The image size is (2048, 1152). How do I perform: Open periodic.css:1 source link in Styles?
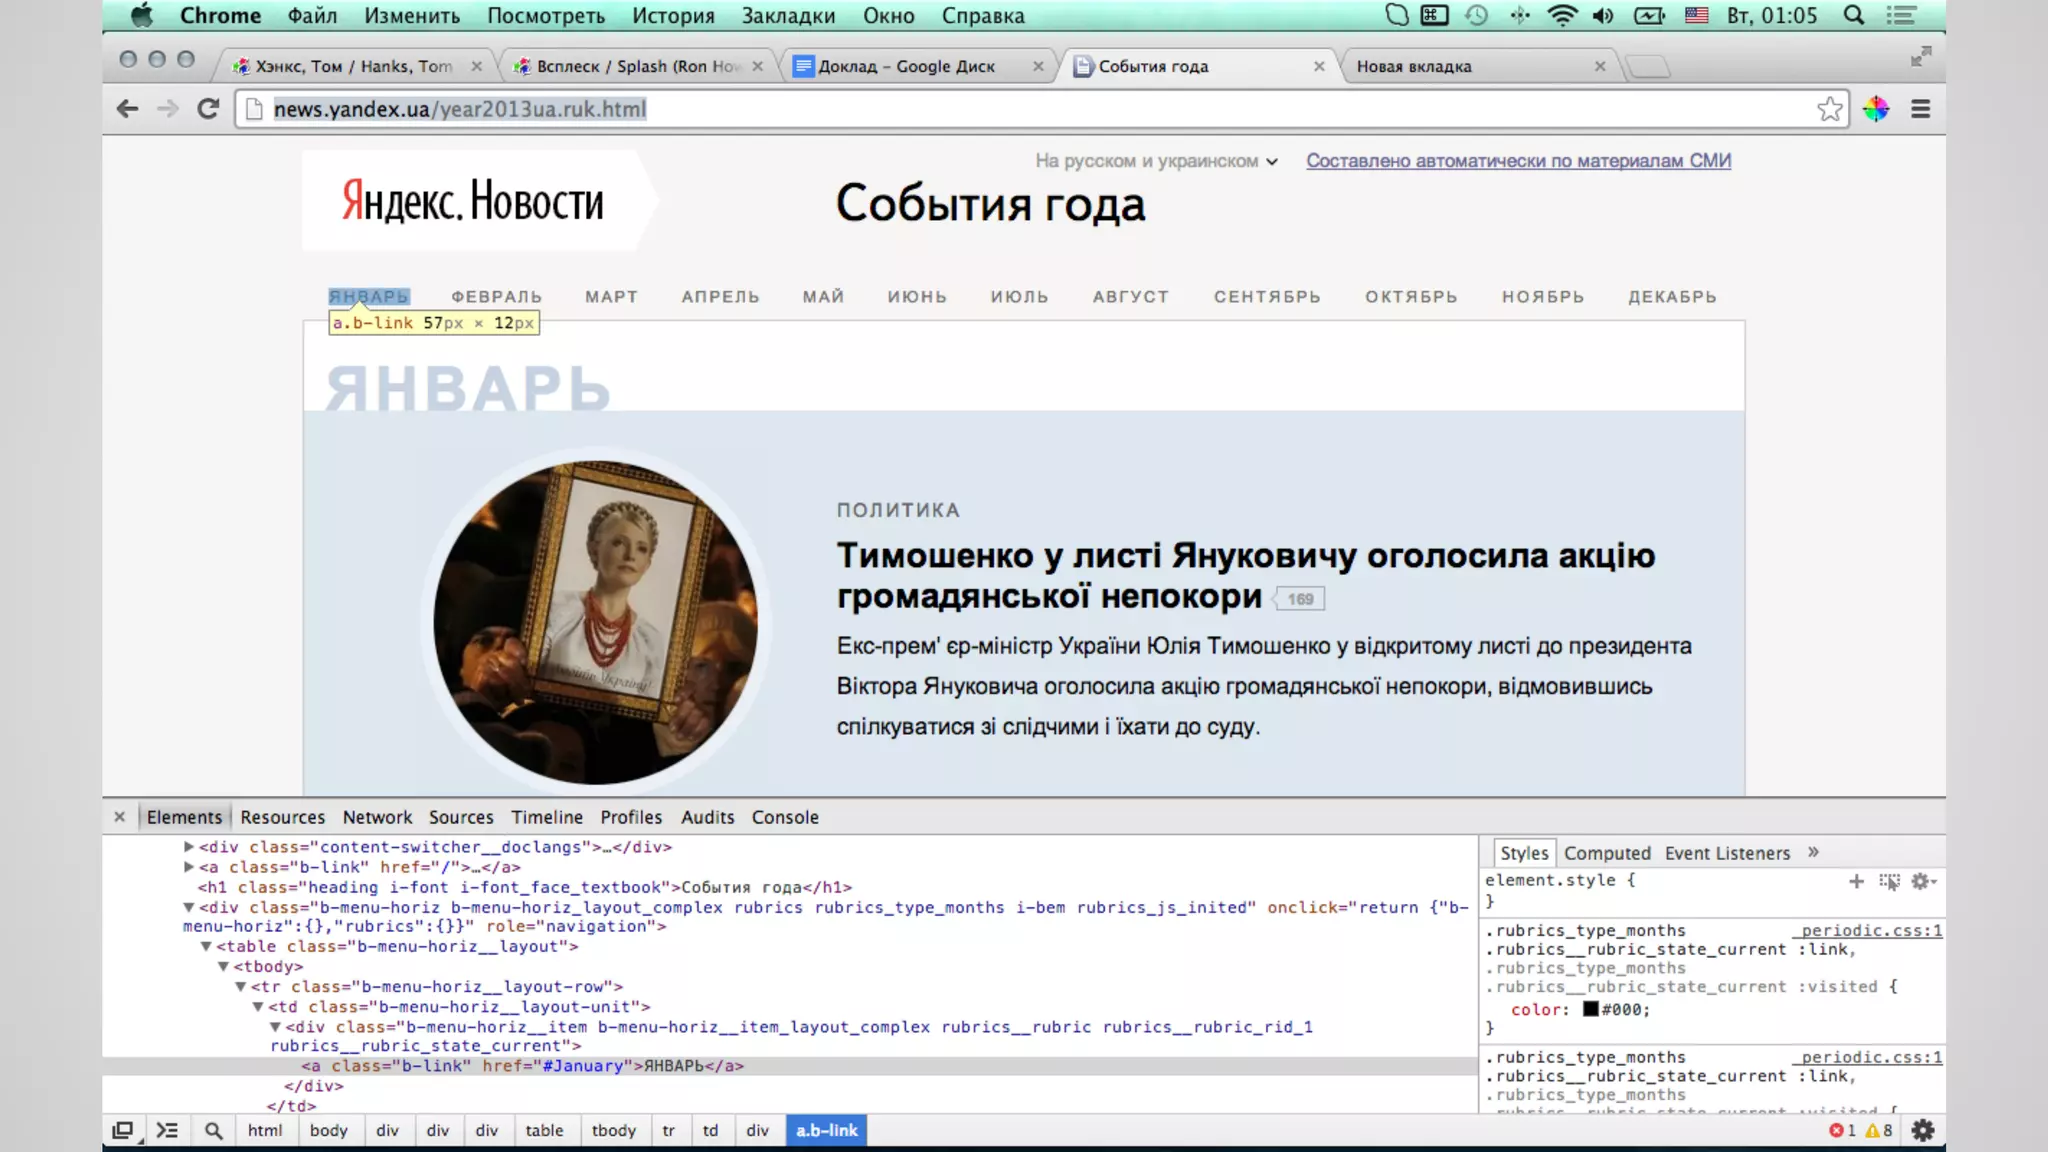[x=1870, y=930]
